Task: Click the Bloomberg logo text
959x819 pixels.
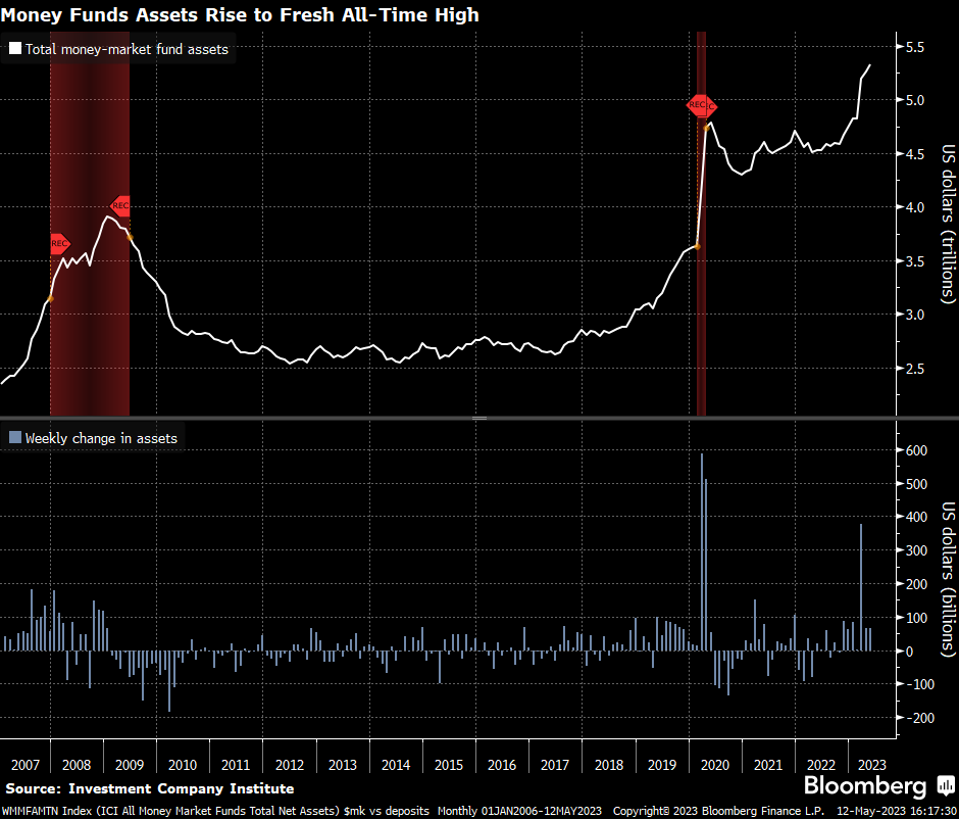Action: (x=865, y=785)
